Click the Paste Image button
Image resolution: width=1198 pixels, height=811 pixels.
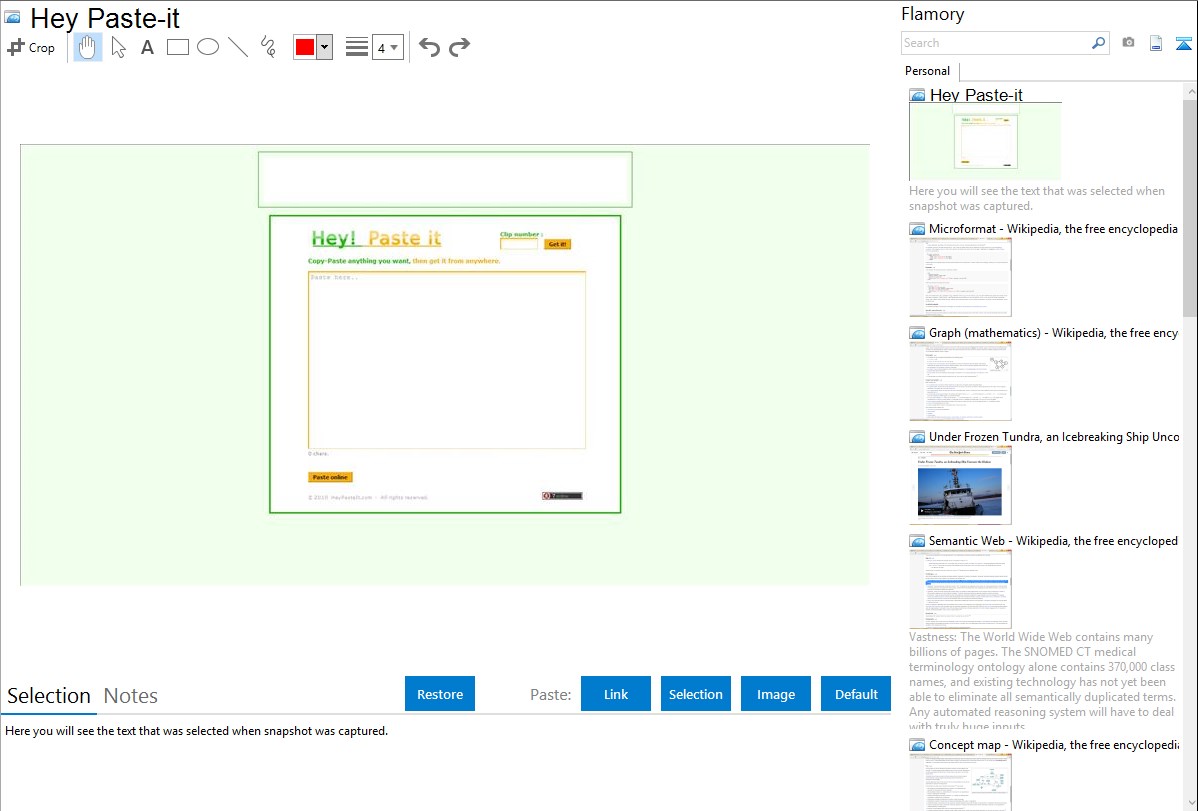click(776, 694)
